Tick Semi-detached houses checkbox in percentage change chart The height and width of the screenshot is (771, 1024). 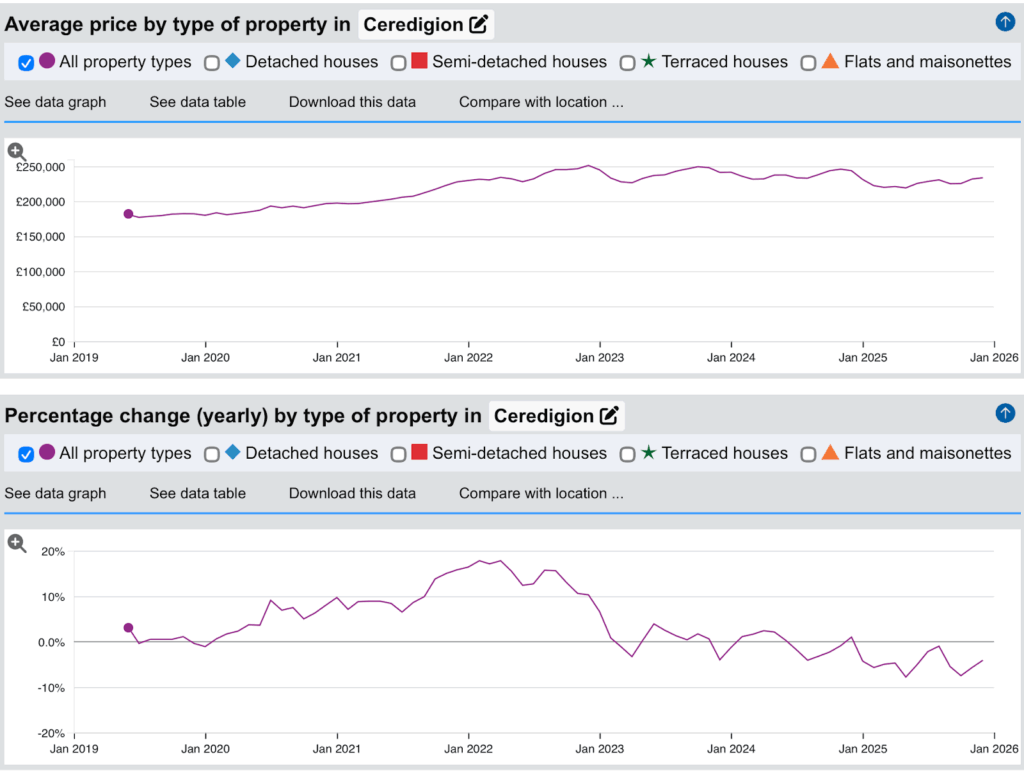[x=398, y=454]
